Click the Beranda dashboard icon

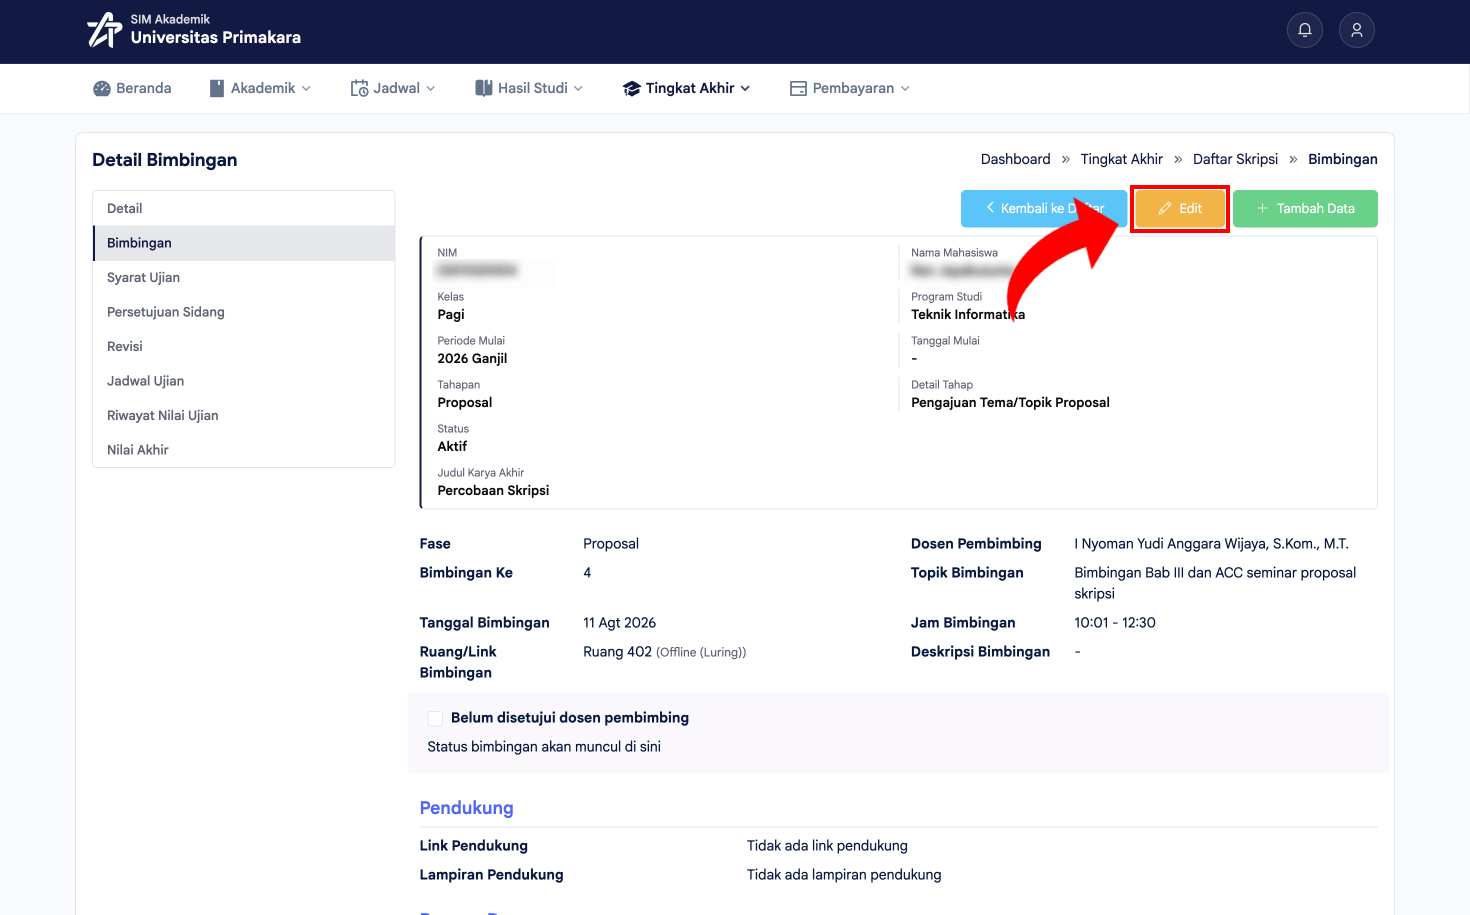[x=102, y=88]
